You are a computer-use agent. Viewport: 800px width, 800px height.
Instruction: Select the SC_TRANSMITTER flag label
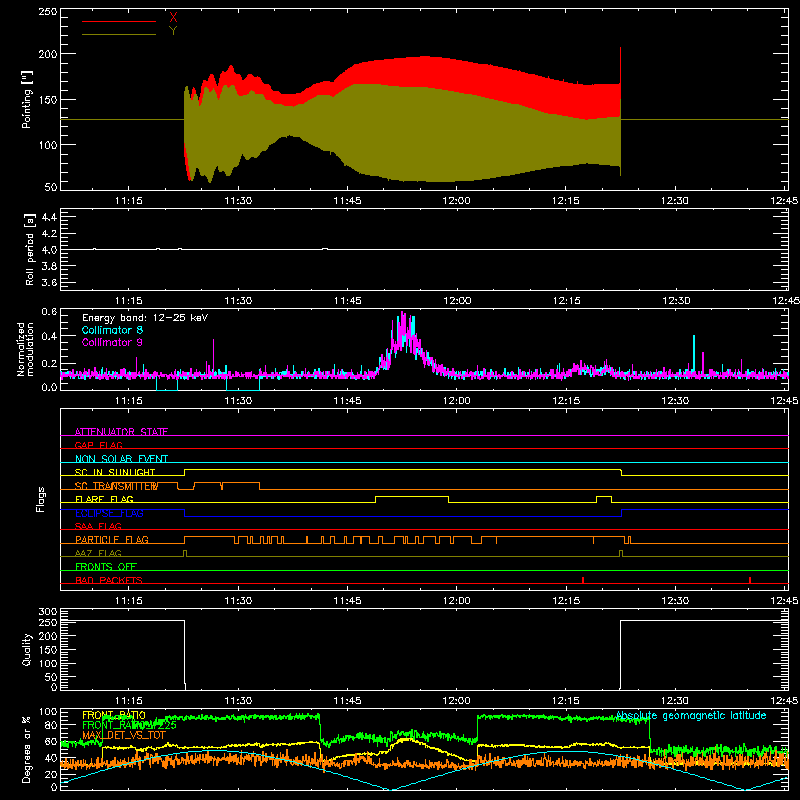pos(116,486)
